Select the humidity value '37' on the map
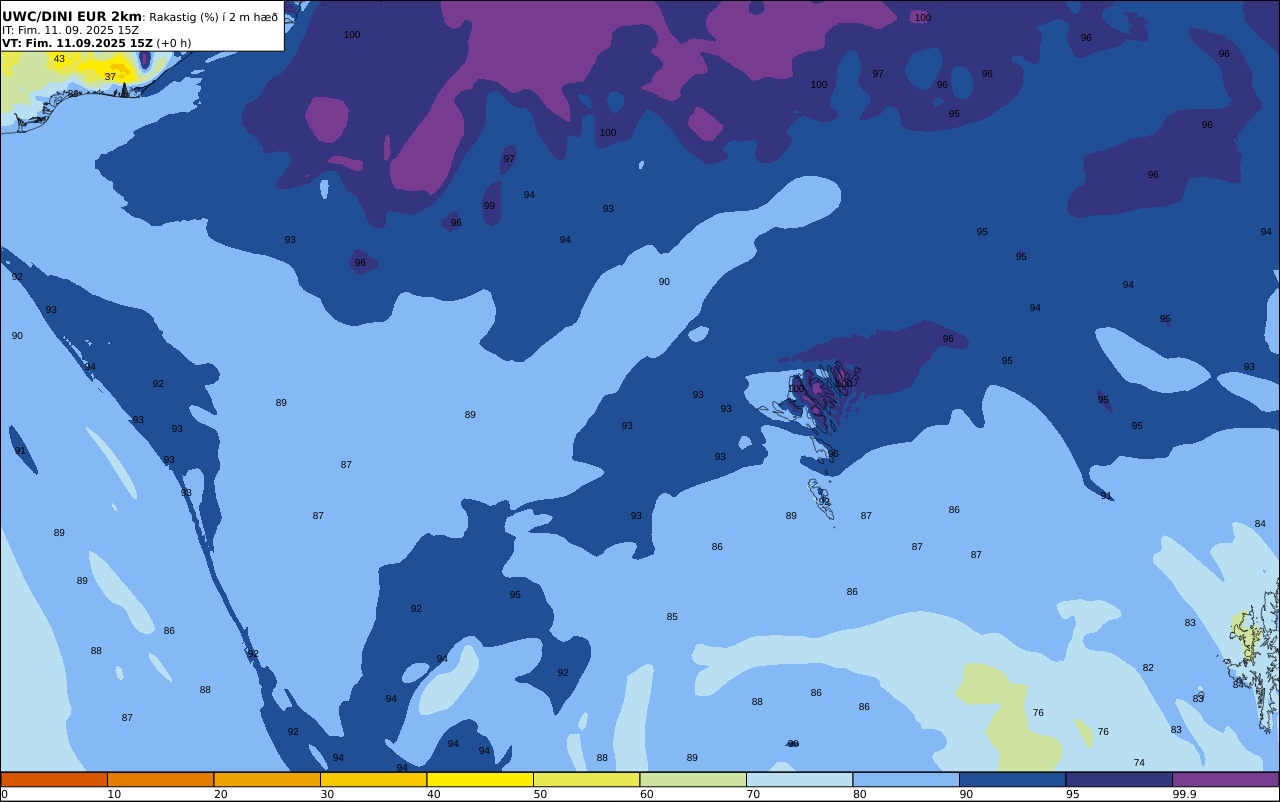The image size is (1280, 802). click(x=110, y=77)
